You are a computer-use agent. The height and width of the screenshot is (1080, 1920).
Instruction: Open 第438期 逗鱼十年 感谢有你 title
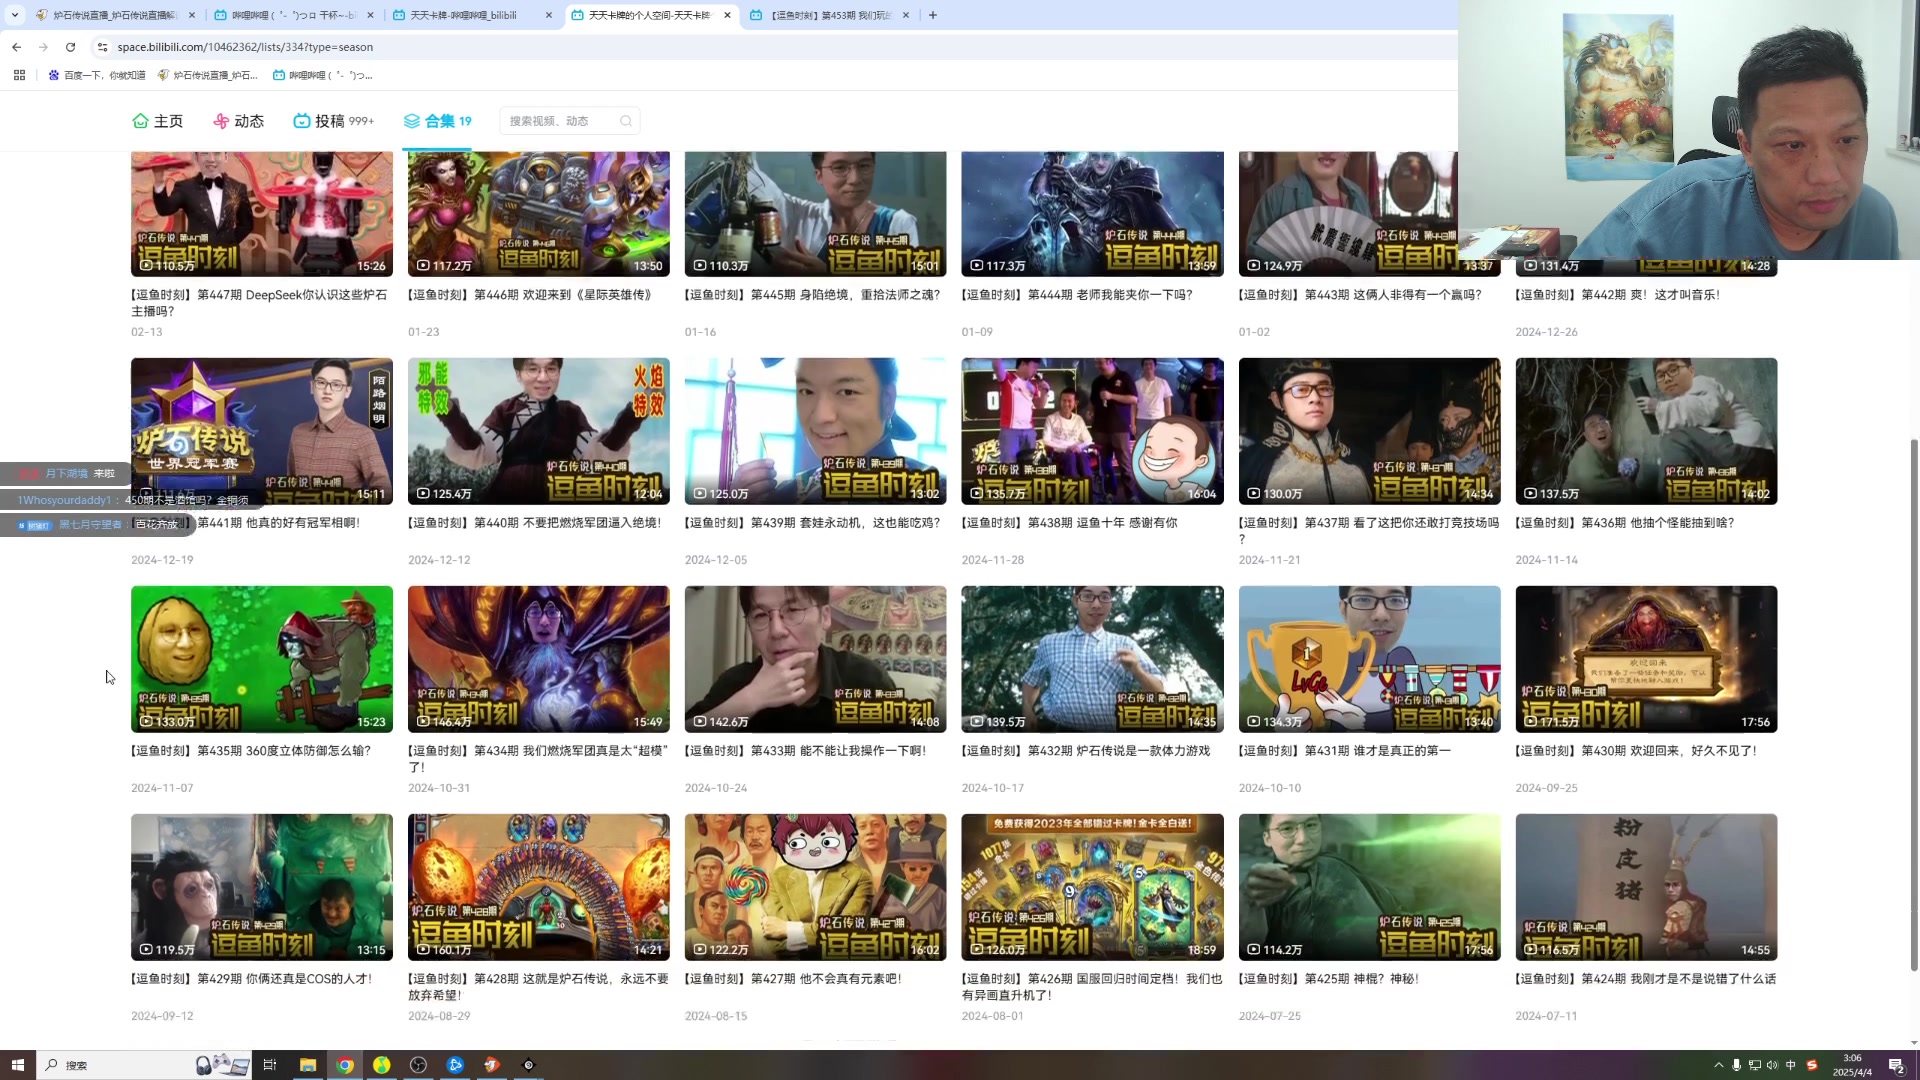1070,523
